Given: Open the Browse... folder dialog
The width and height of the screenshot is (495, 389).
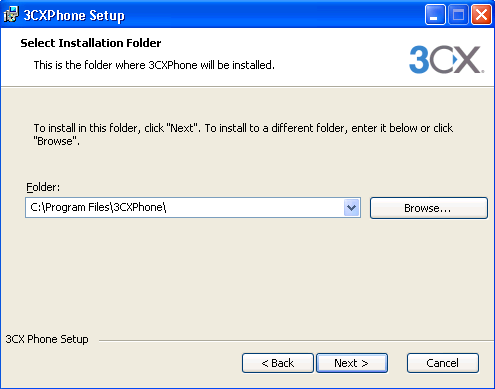Looking at the screenshot, I should point(429,208).
